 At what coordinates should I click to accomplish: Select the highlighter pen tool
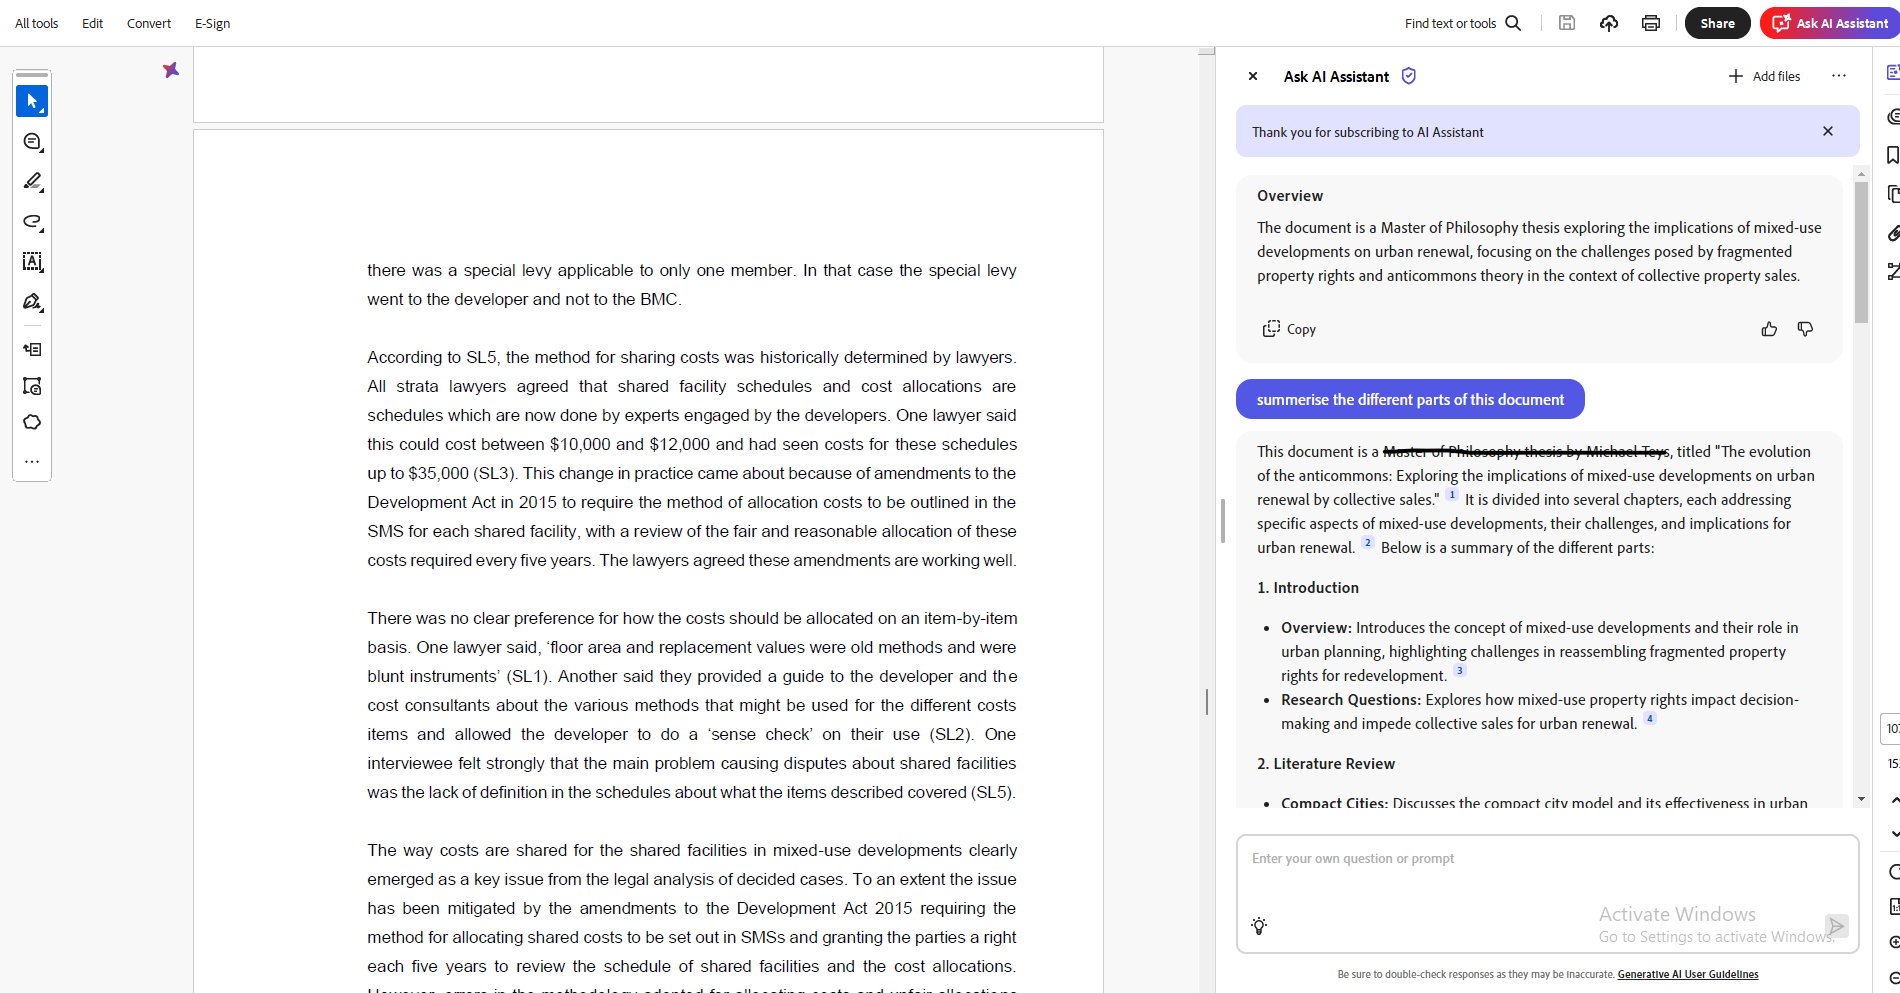(x=32, y=182)
